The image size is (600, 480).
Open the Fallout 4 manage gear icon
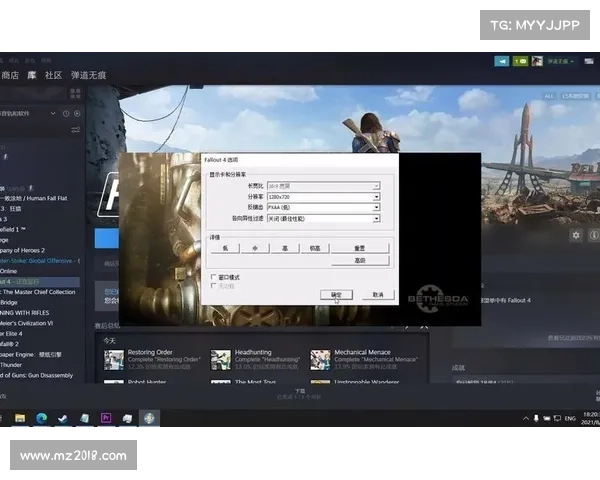pyautogui.click(x=576, y=235)
